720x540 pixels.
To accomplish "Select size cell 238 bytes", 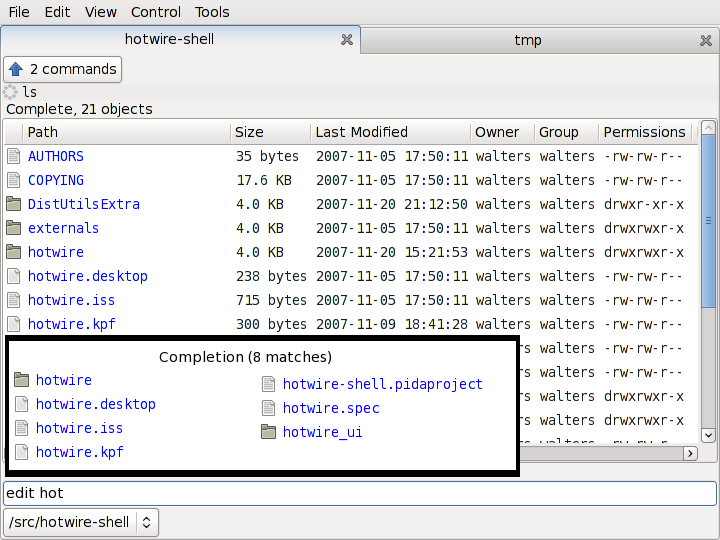I will point(271,276).
